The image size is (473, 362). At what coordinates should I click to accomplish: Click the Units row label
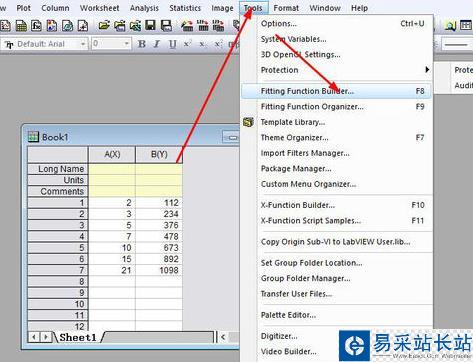click(58, 180)
